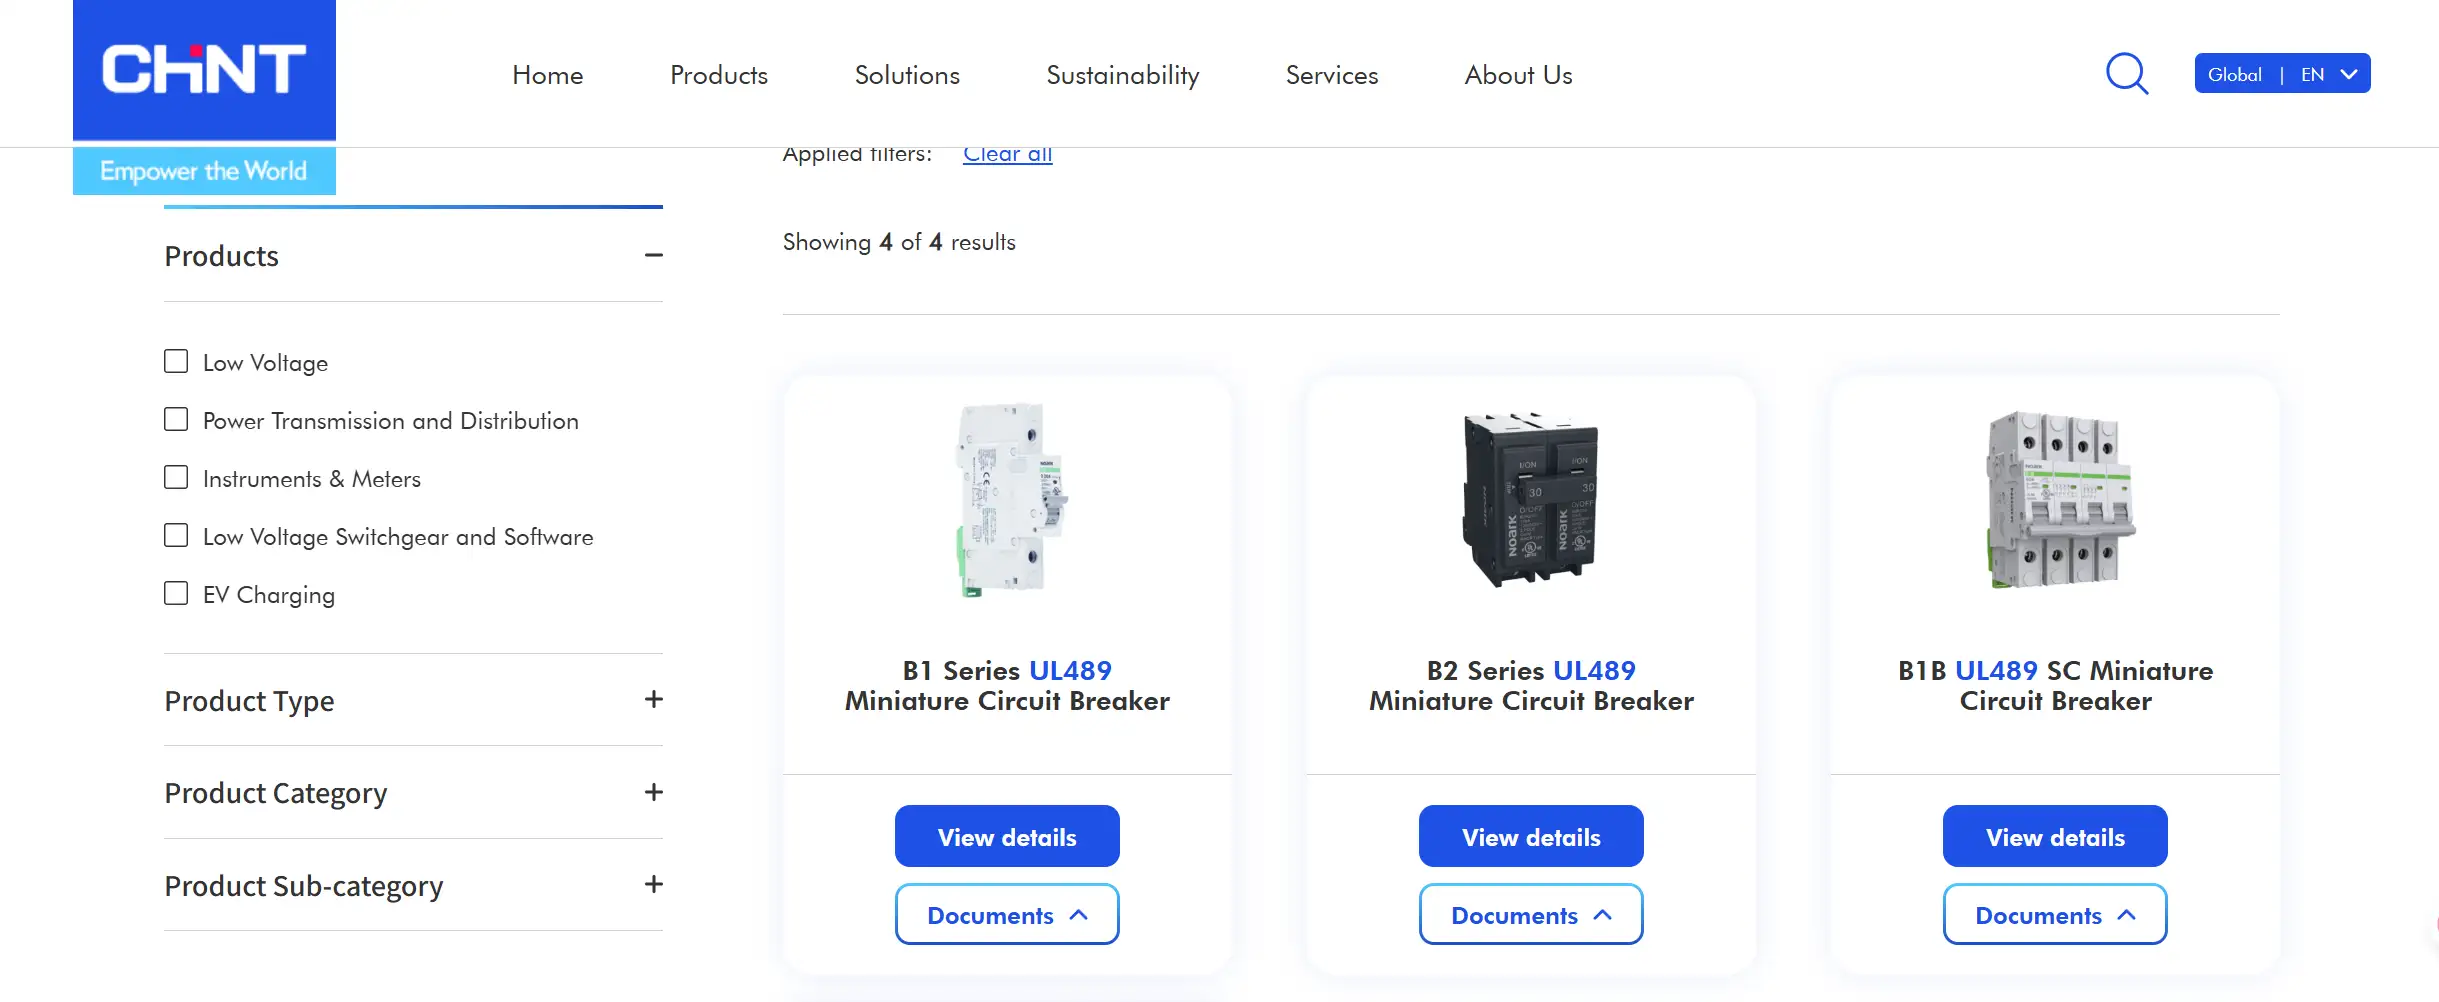The width and height of the screenshot is (2439, 1002).
Task: Check the Low Voltage filter
Action: (176, 361)
